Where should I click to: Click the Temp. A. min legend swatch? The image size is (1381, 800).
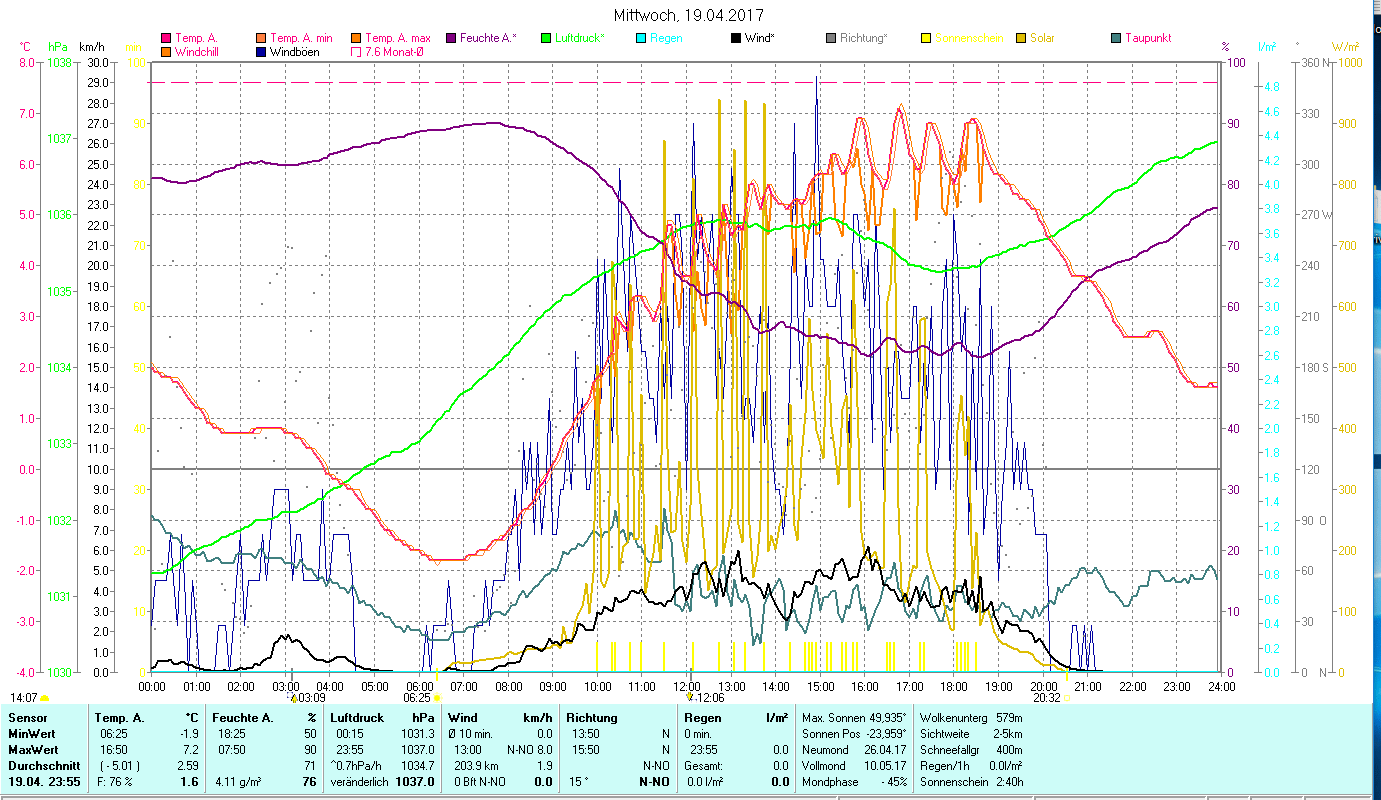click(262, 39)
